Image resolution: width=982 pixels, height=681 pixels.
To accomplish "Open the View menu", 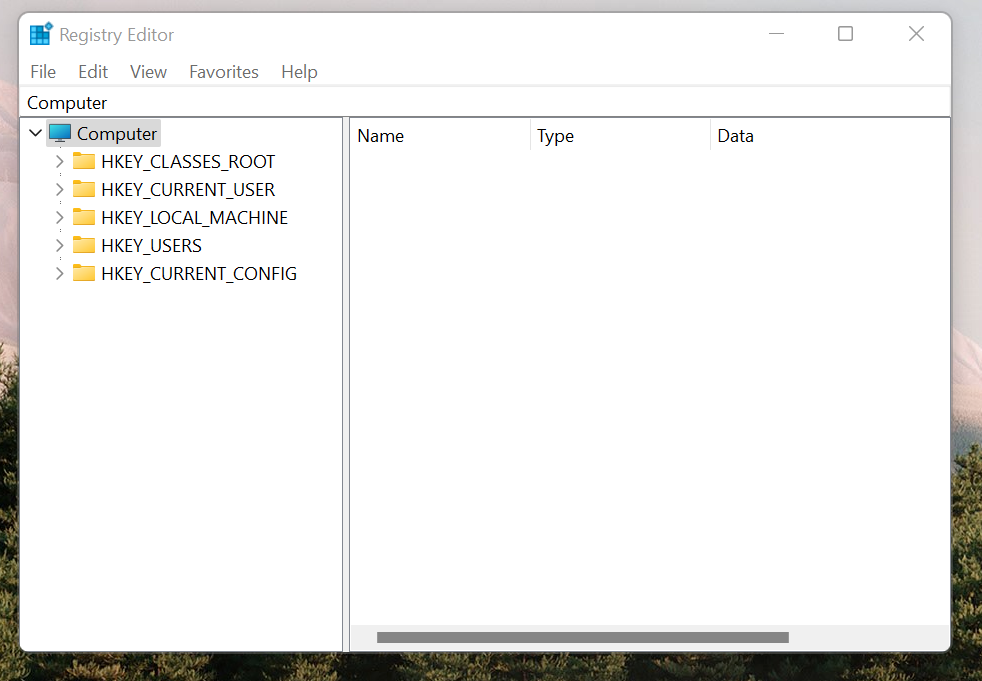I will tap(148, 72).
